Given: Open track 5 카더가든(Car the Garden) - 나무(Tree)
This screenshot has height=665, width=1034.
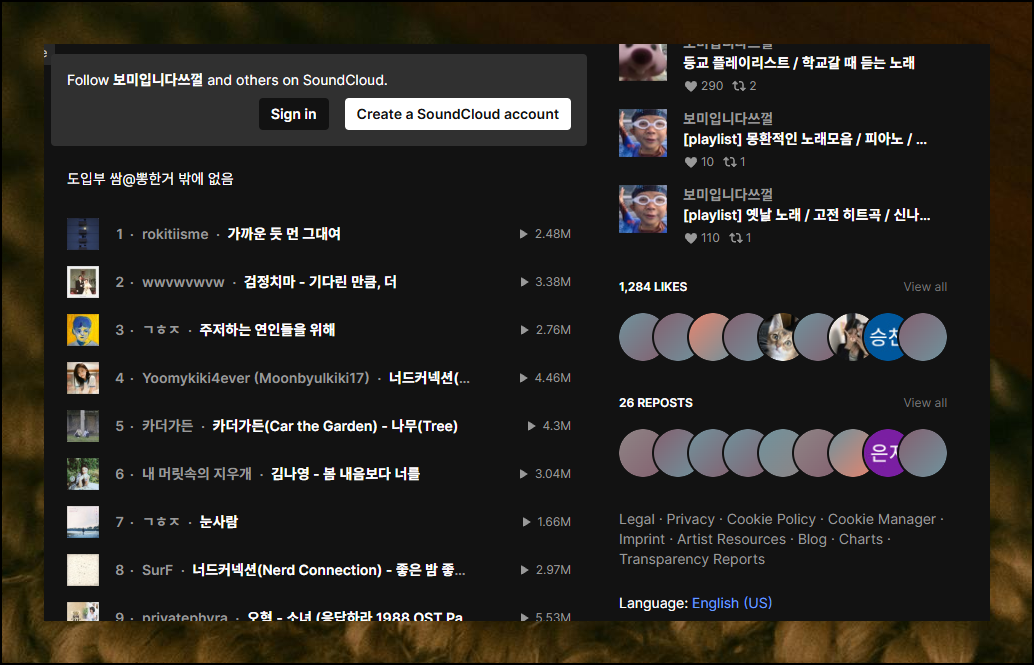Looking at the screenshot, I should click(335, 426).
